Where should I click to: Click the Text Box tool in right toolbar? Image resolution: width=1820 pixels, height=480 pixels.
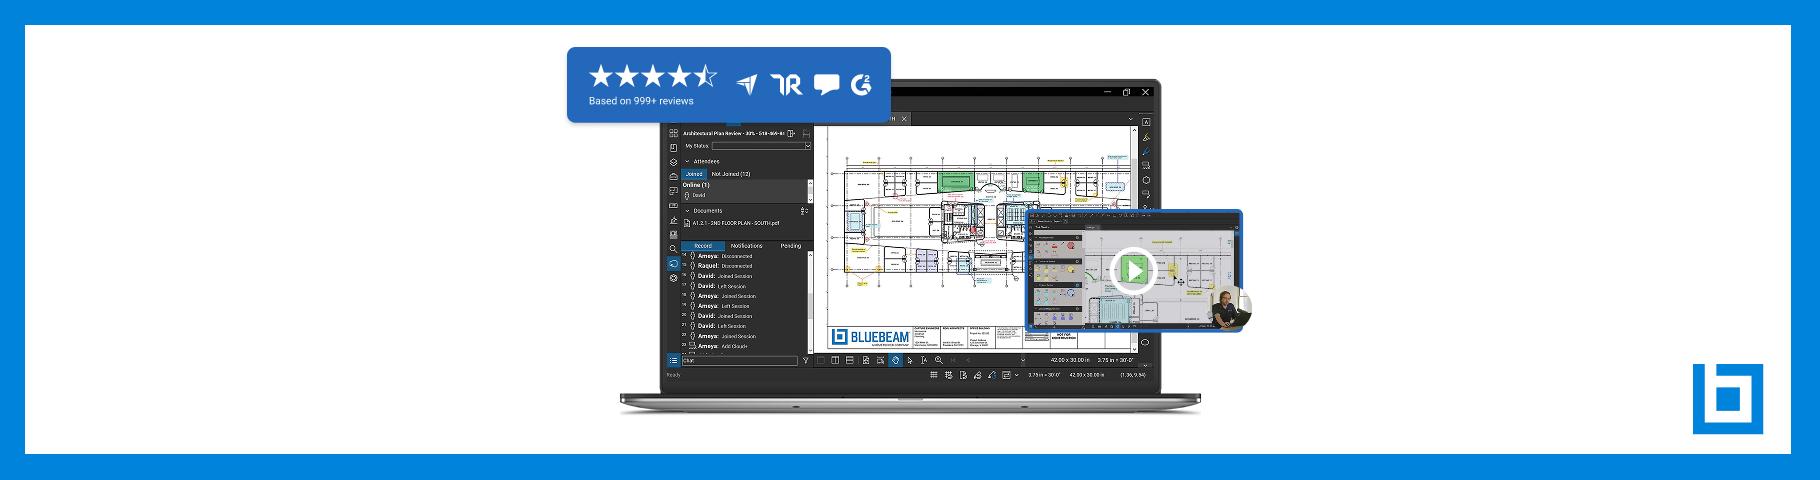pyautogui.click(x=1146, y=121)
